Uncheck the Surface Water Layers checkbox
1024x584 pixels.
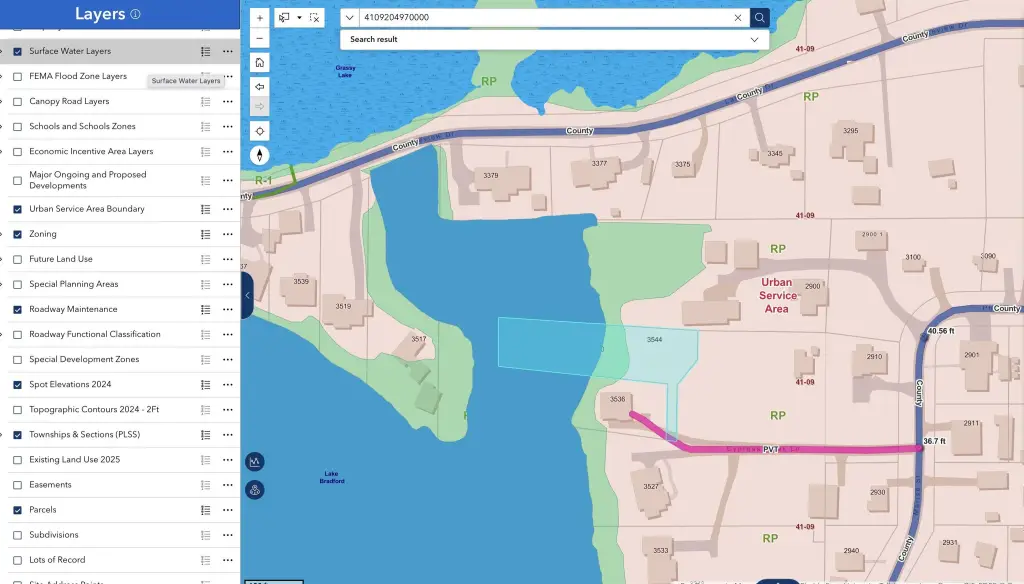click(18, 51)
